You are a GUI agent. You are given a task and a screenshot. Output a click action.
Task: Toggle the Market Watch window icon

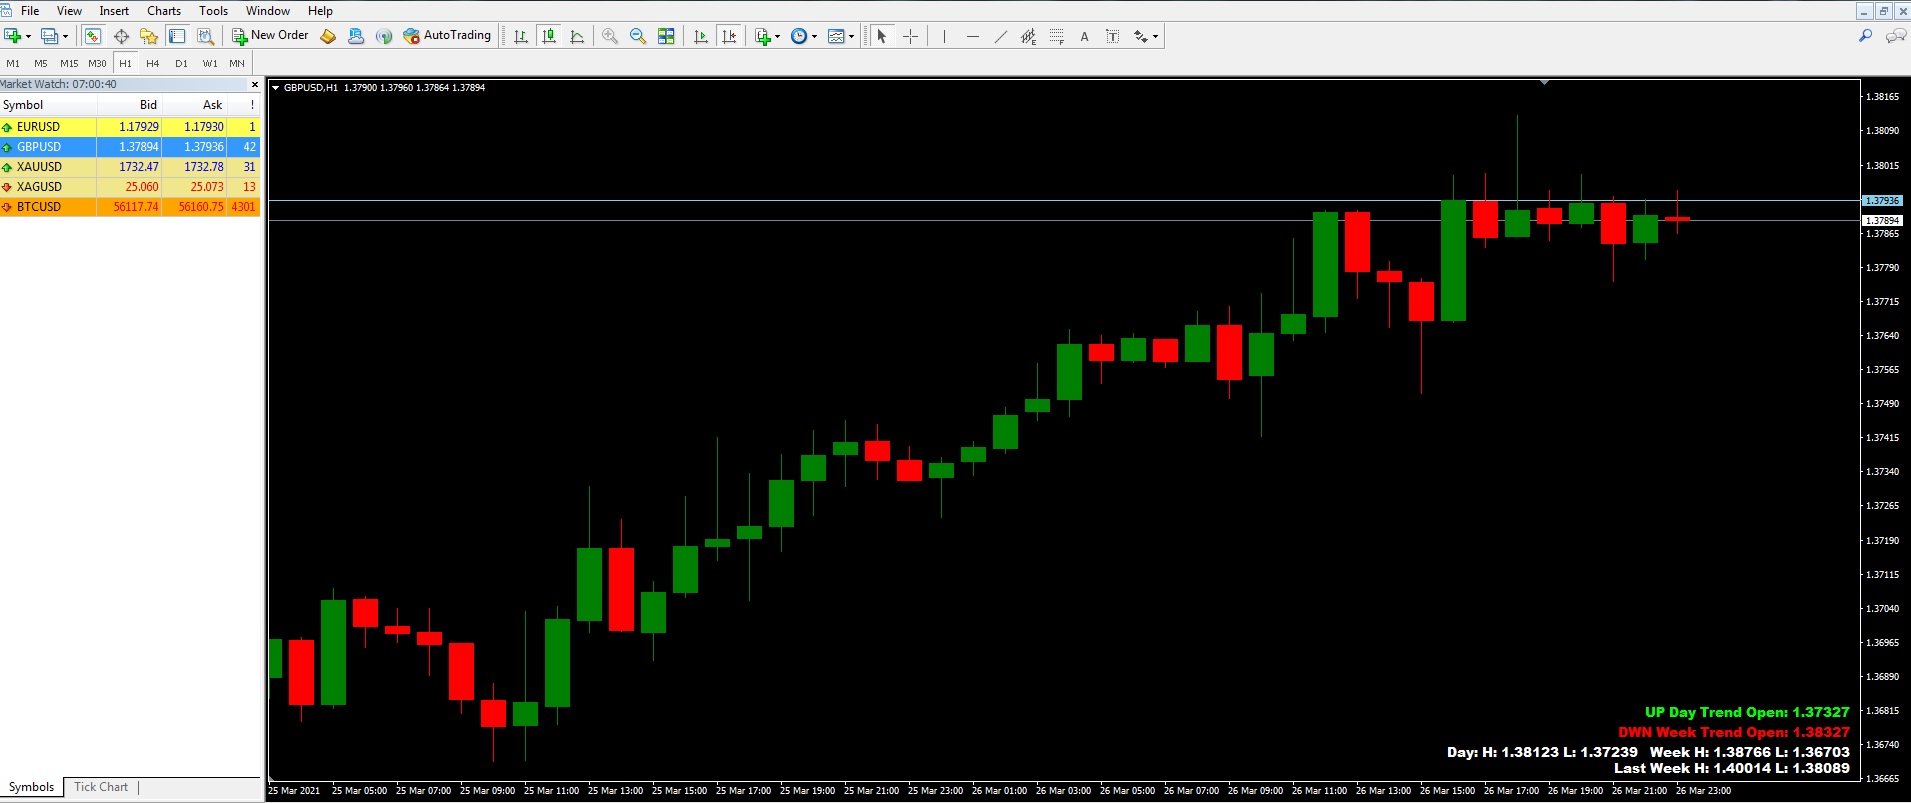[x=92, y=36]
